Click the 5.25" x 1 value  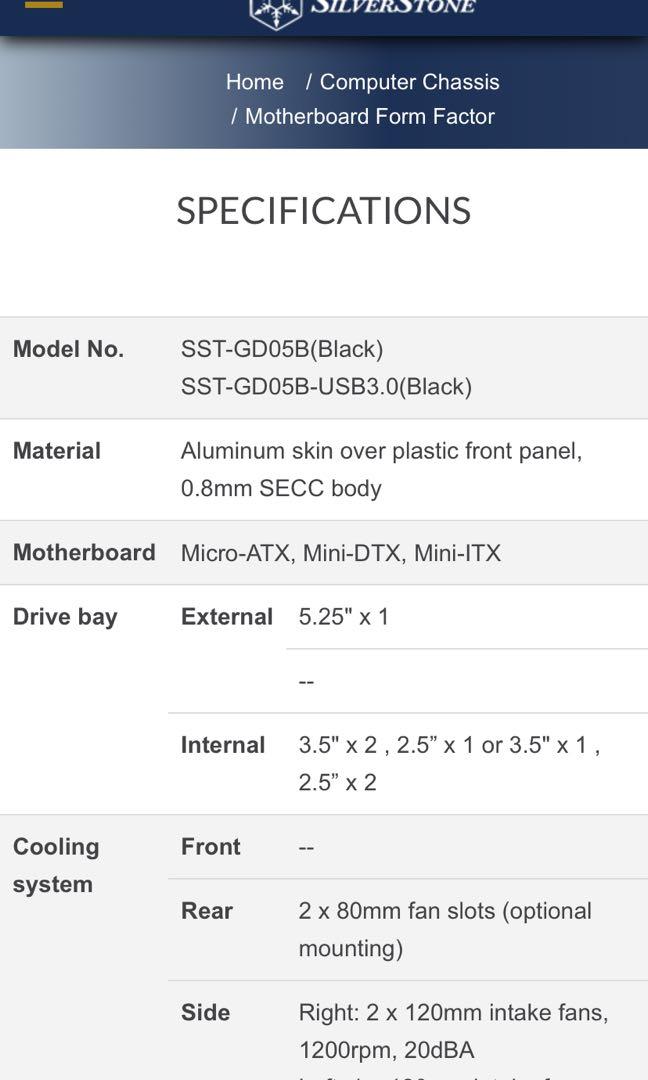click(344, 617)
